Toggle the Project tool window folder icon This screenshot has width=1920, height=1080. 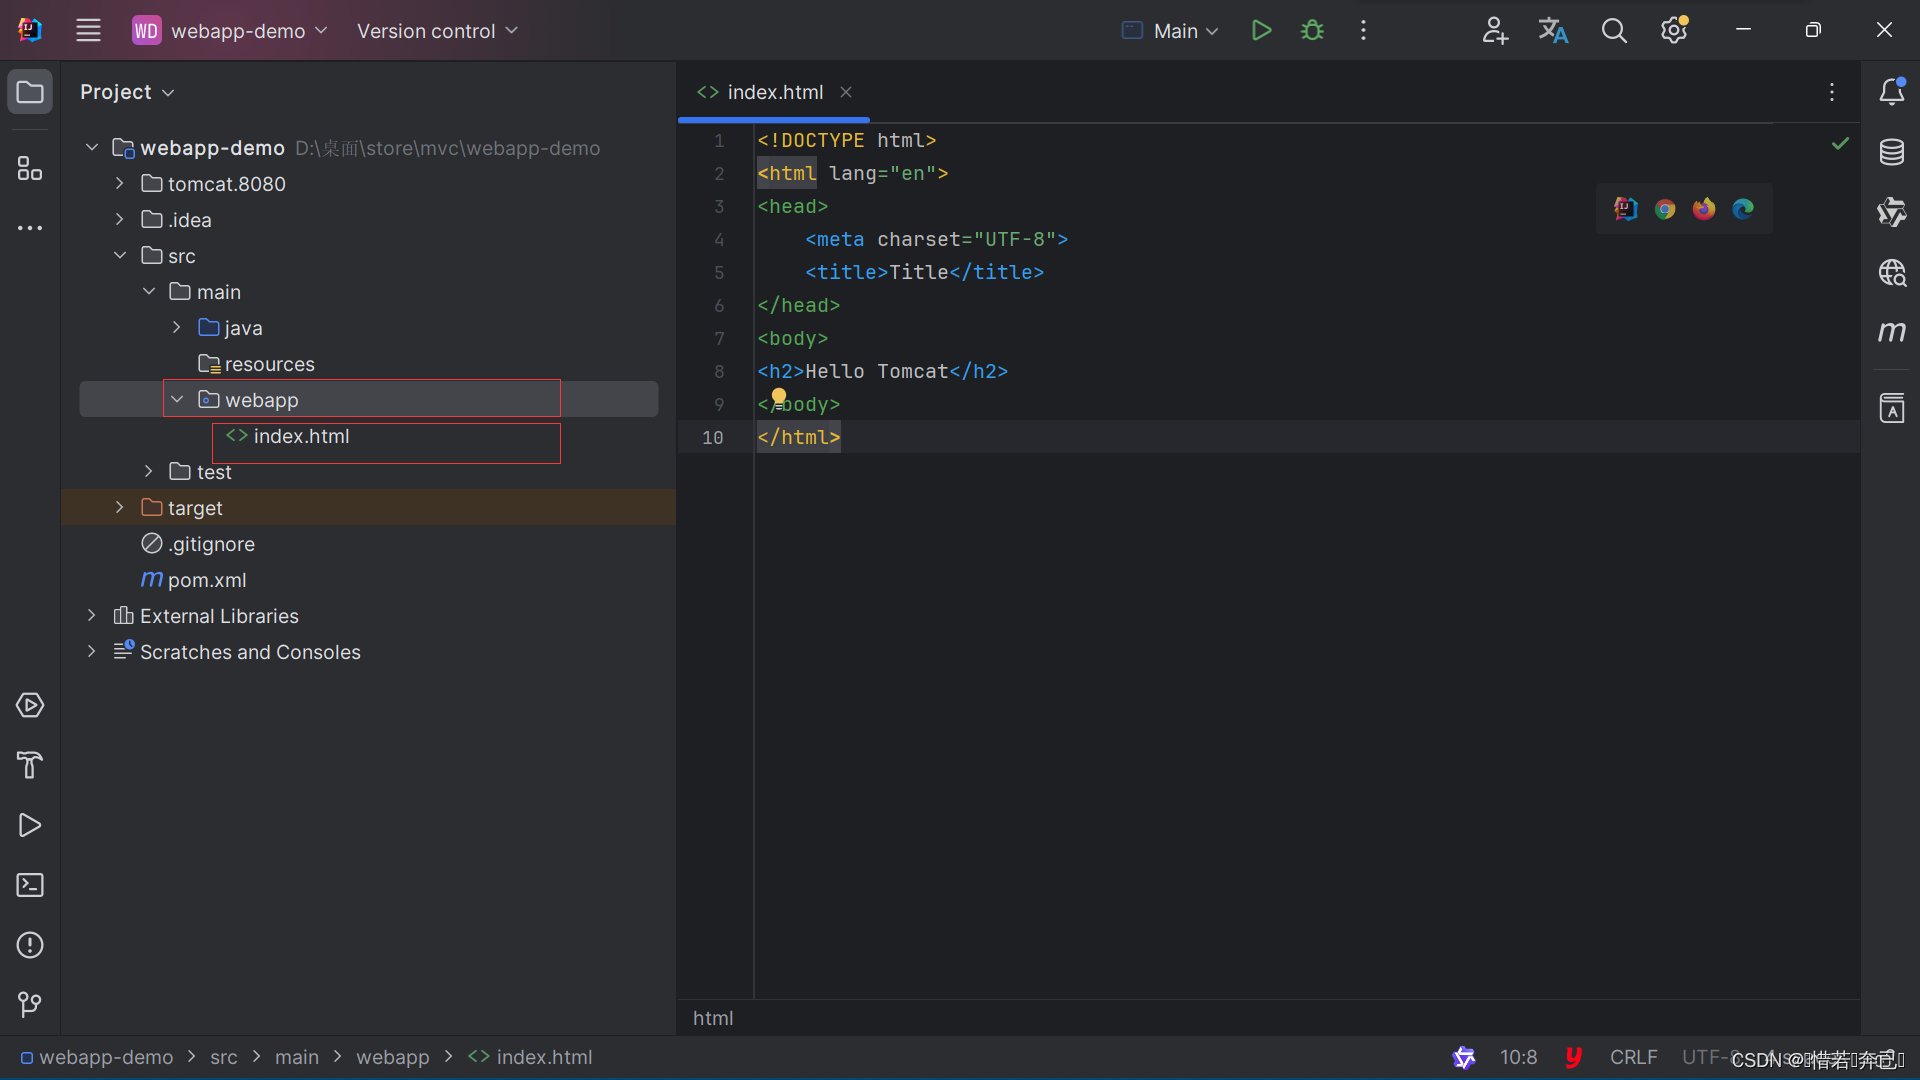pos(30,92)
